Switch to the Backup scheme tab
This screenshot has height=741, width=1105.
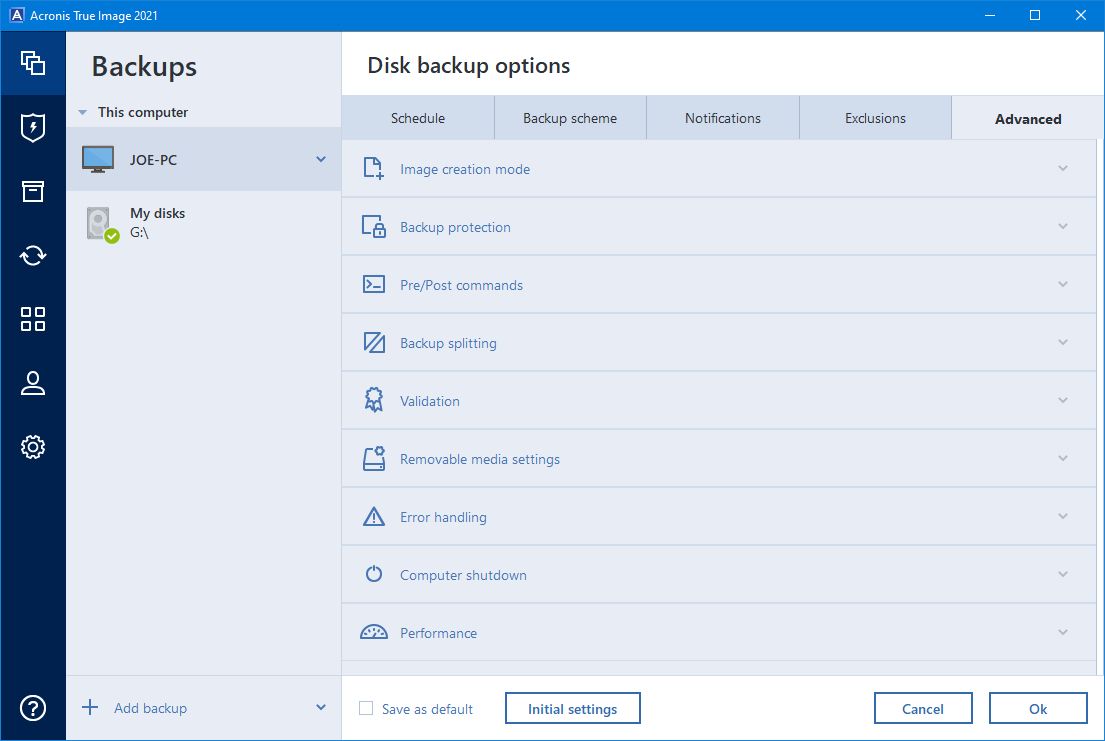(x=570, y=118)
